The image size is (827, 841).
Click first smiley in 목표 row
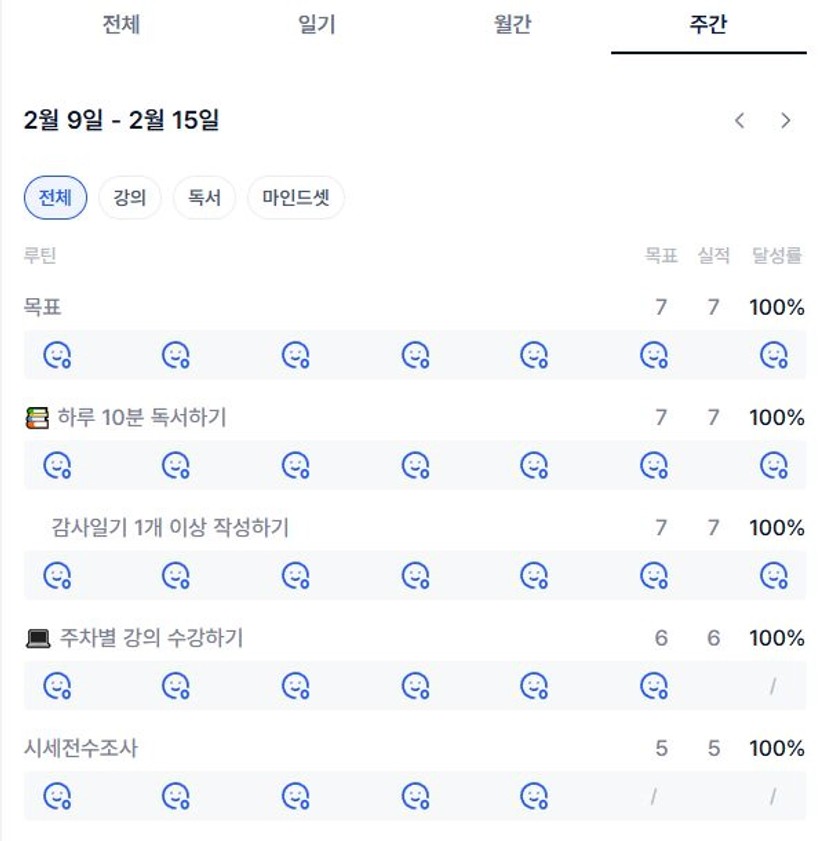click(57, 355)
